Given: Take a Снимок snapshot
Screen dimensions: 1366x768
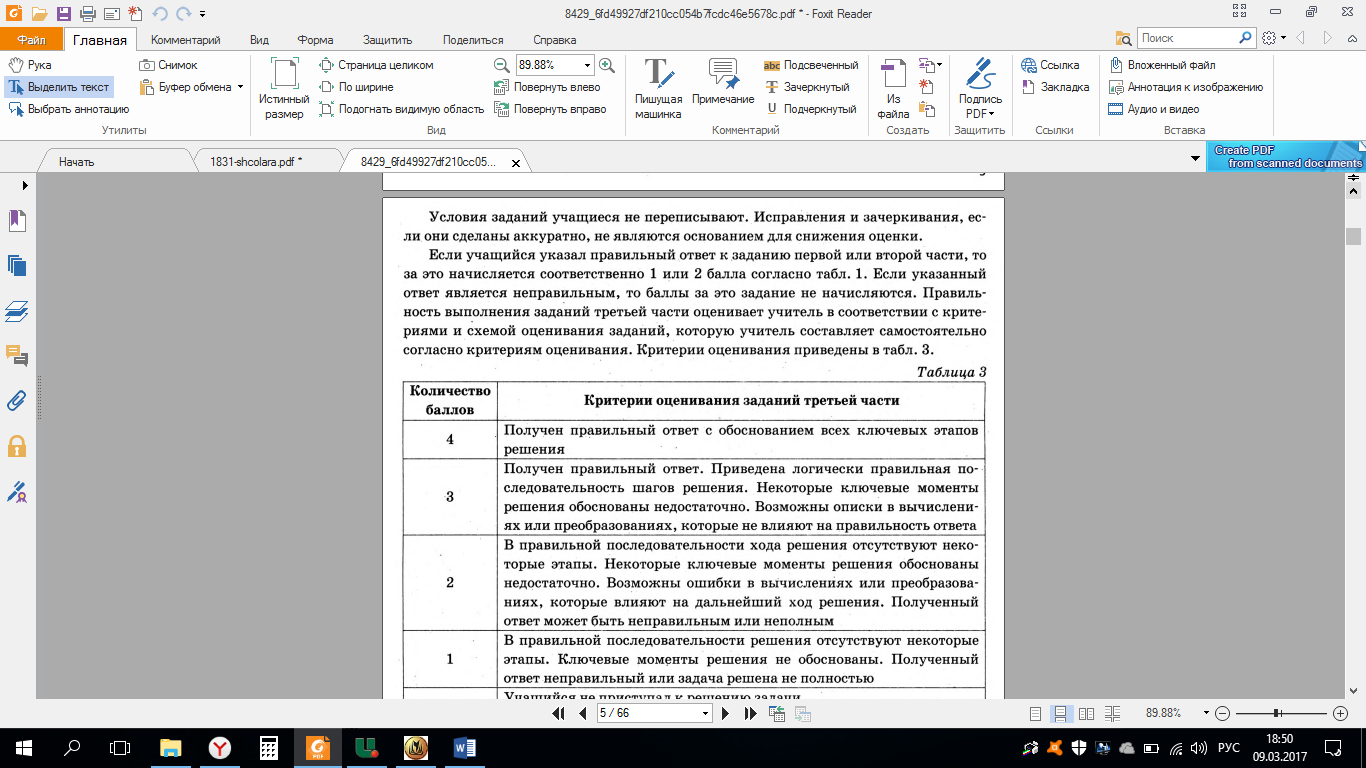Looking at the screenshot, I should pyautogui.click(x=169, y=65).
